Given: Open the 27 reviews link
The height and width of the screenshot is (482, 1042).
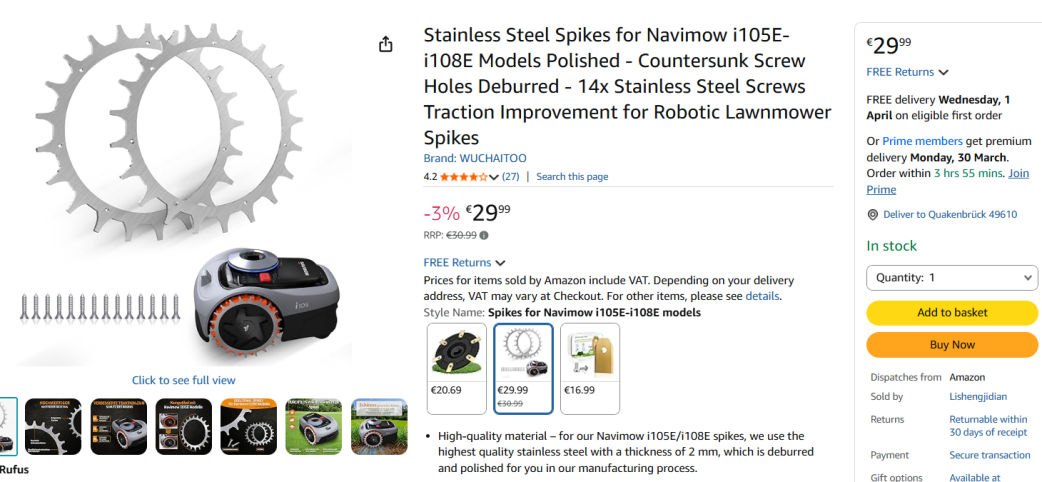Looking at the screenshot, I should (510, 177).
